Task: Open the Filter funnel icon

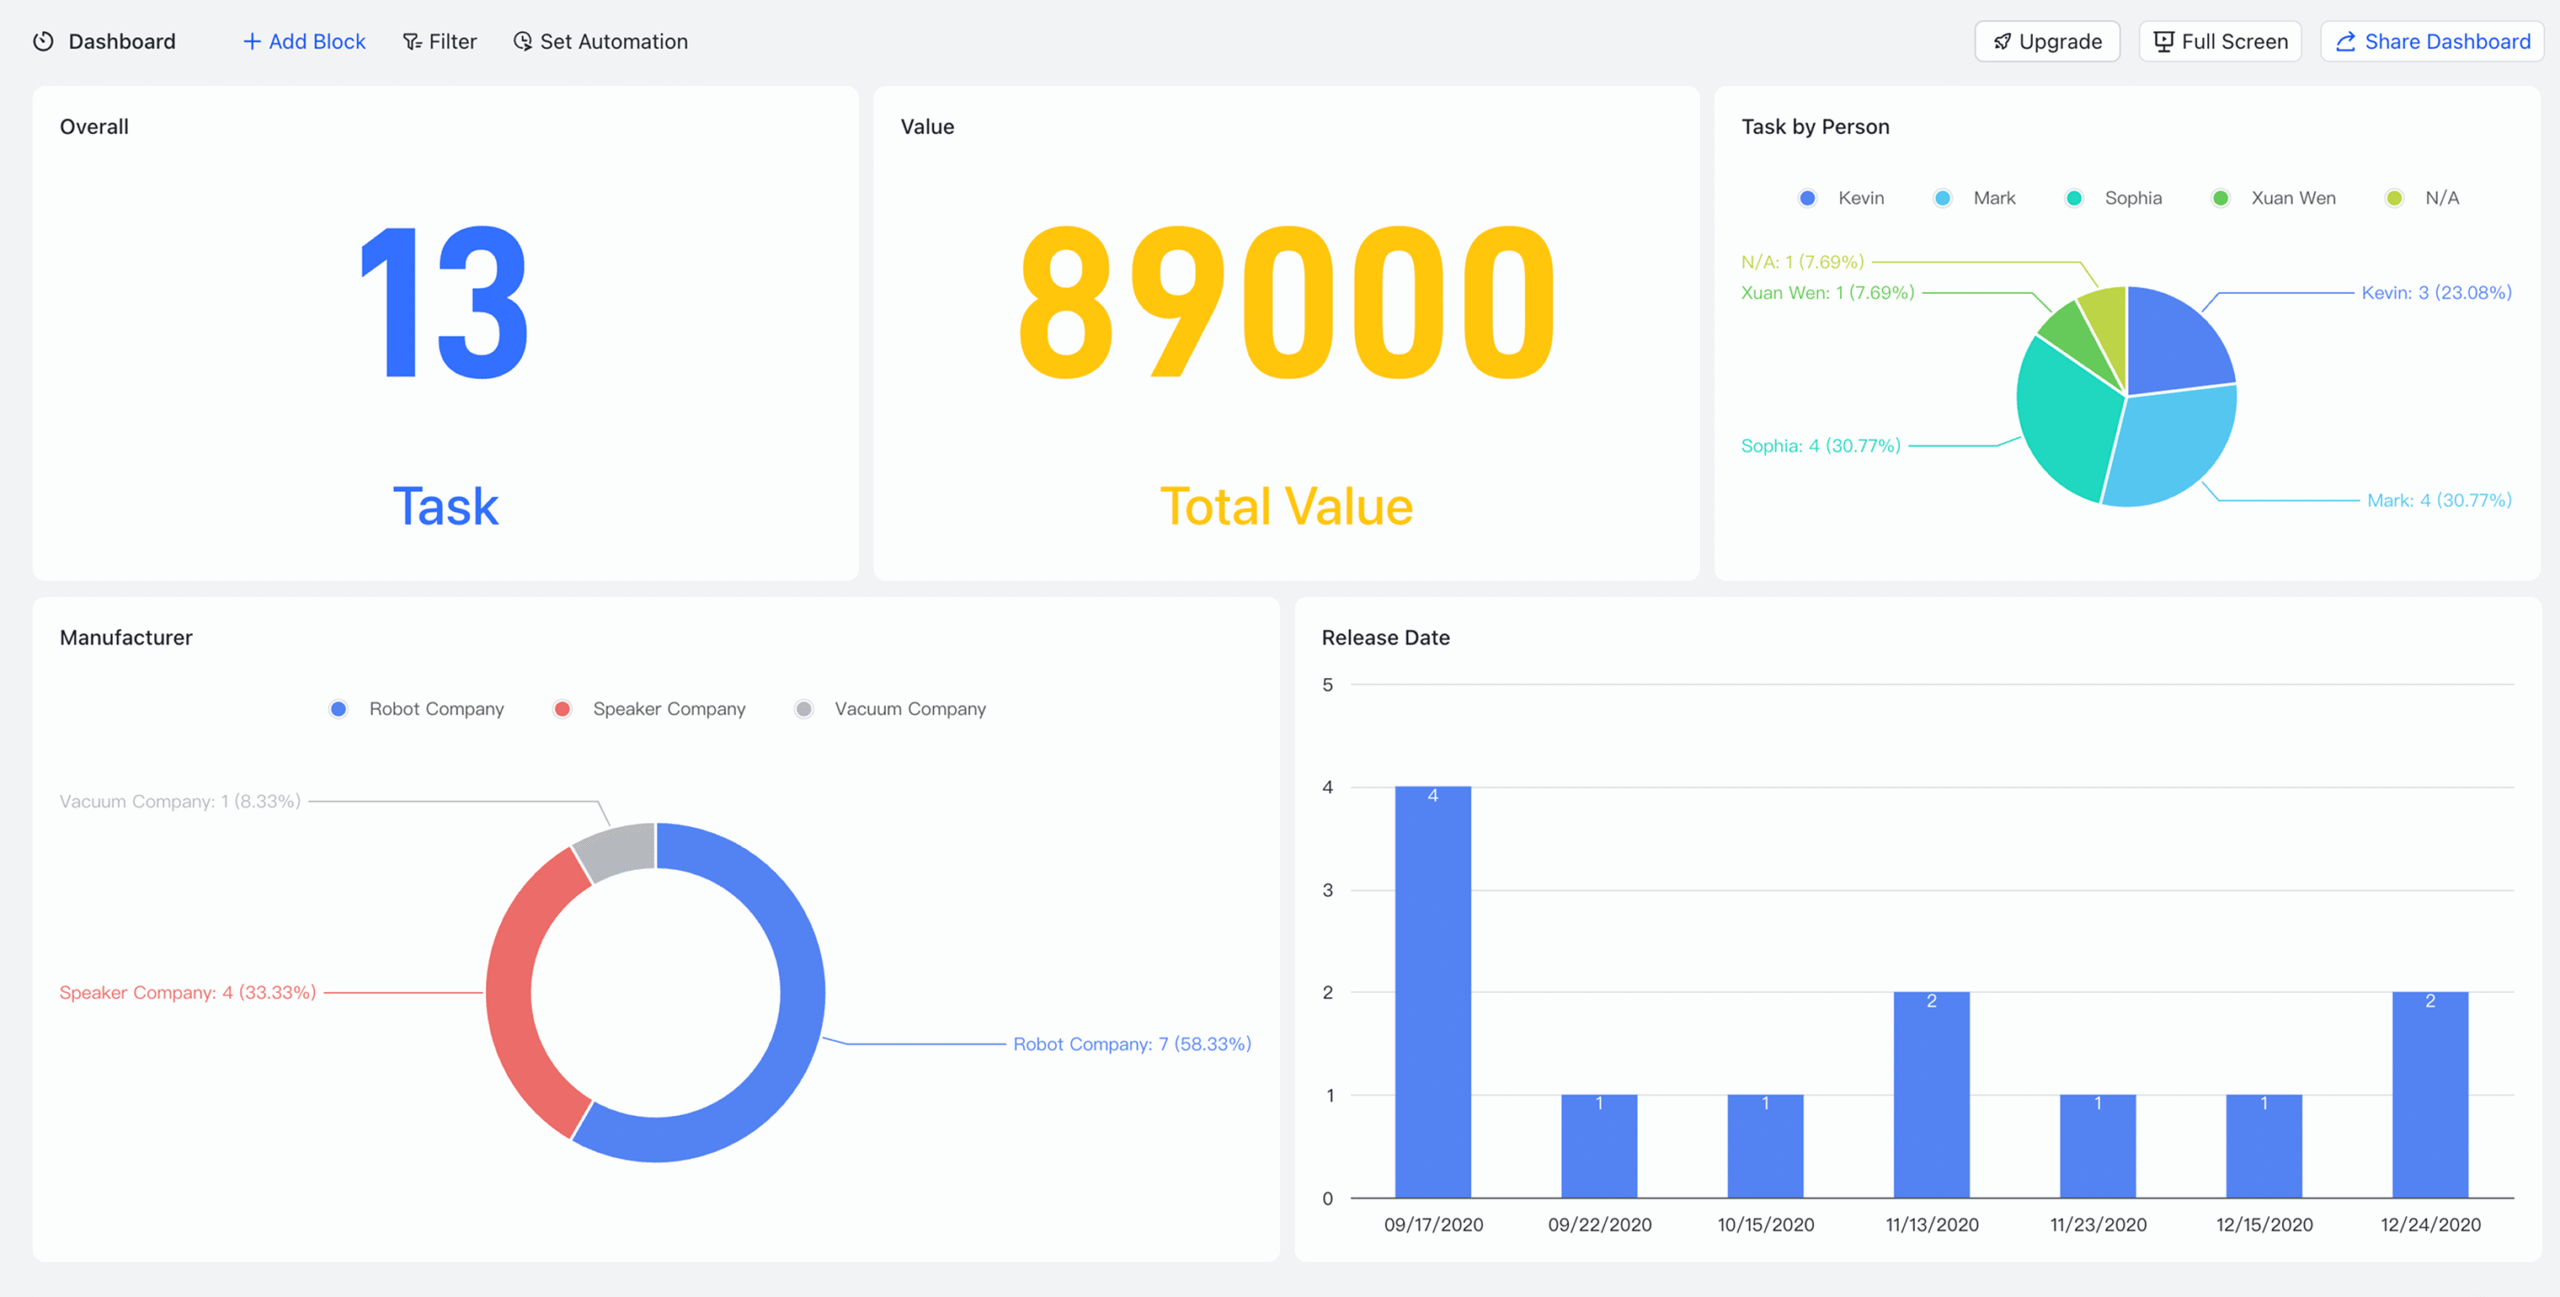Action: tap(411, 41)
